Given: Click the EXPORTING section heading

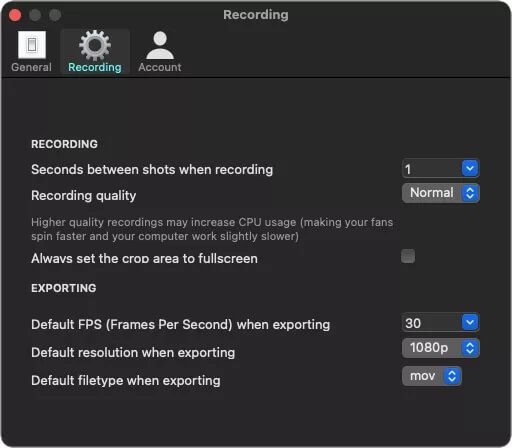Looking at the screenshot, I should pyautogui.click(x=64, y=288).
